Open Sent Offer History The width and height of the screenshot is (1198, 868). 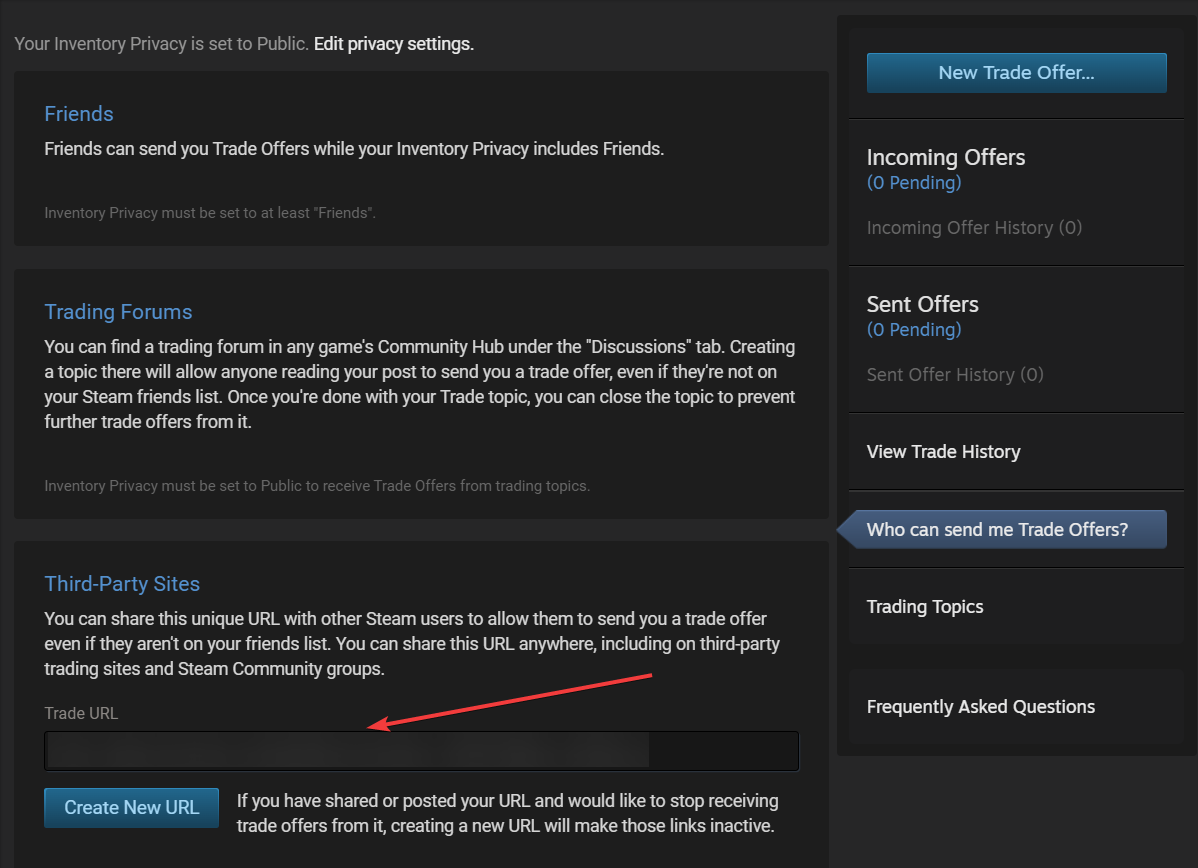pos(955,374)
